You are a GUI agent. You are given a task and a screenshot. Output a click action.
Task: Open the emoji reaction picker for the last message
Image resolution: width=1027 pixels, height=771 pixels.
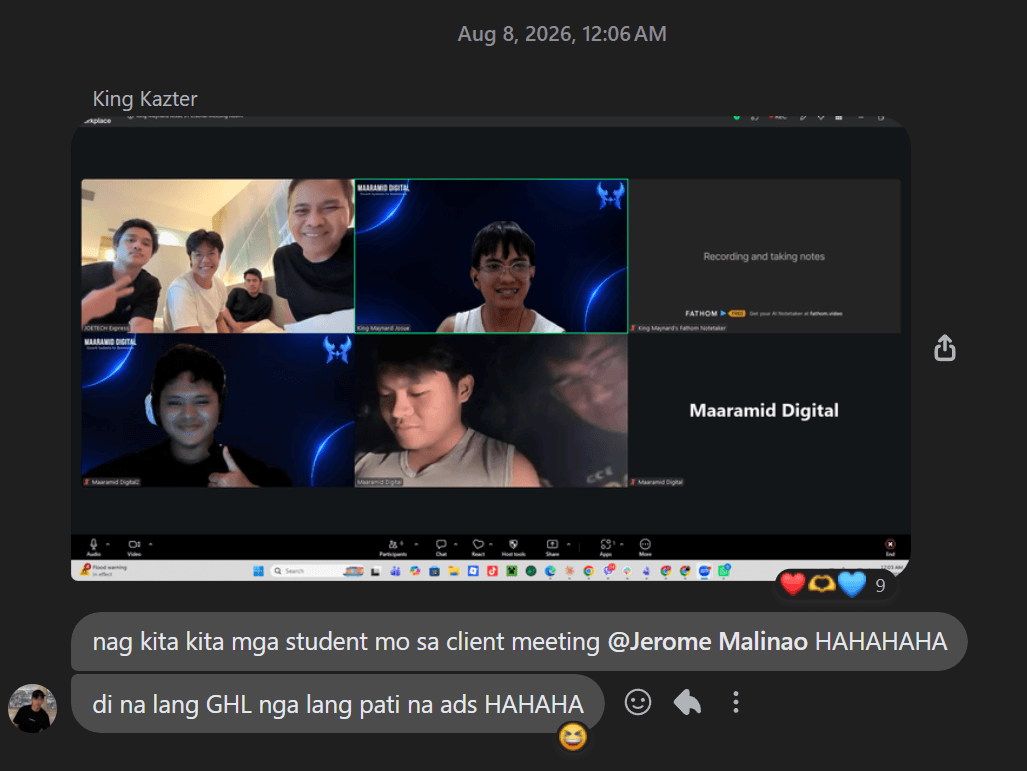637,702
